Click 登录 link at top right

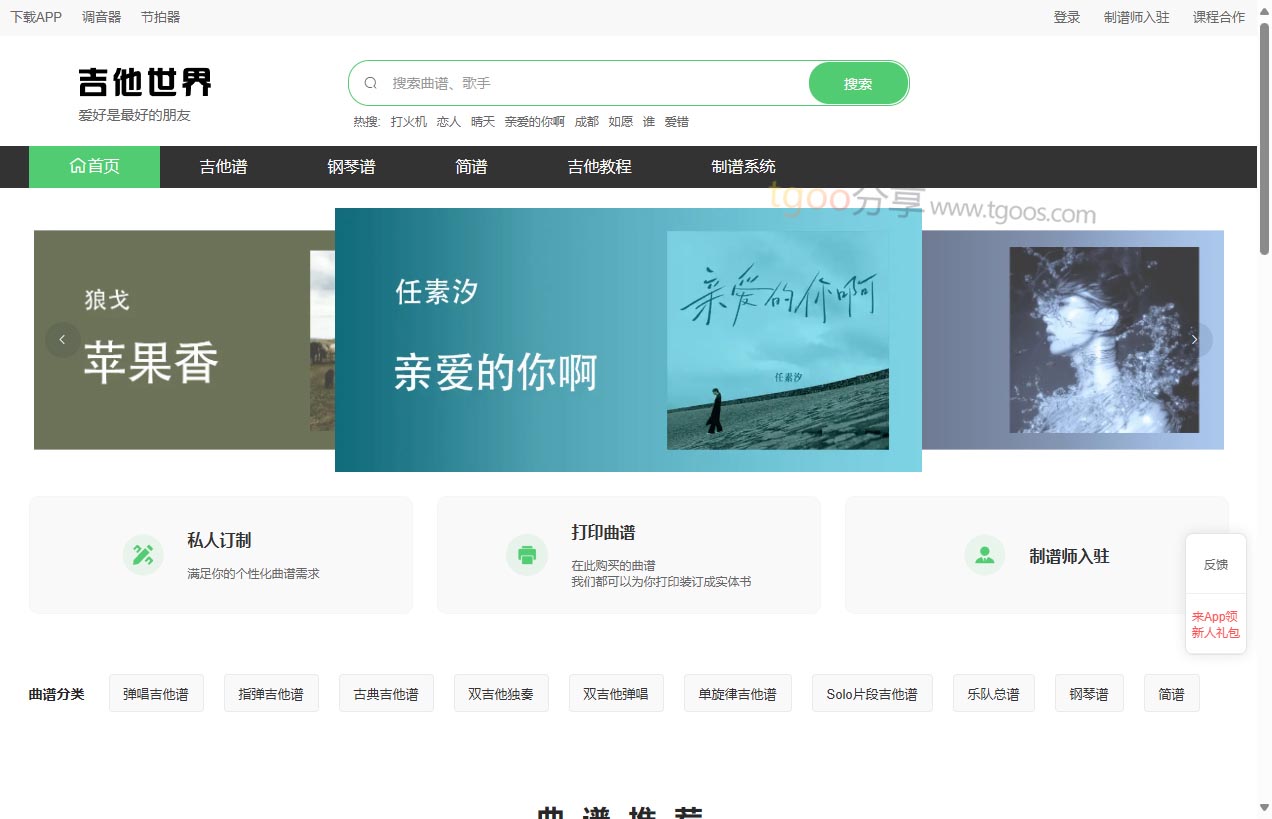(1066, 17)
